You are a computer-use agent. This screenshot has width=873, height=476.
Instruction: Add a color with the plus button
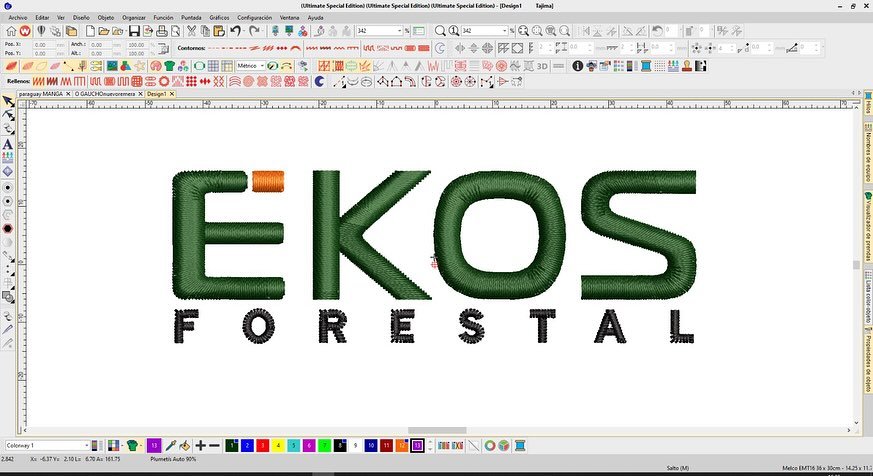click(200, 445)
